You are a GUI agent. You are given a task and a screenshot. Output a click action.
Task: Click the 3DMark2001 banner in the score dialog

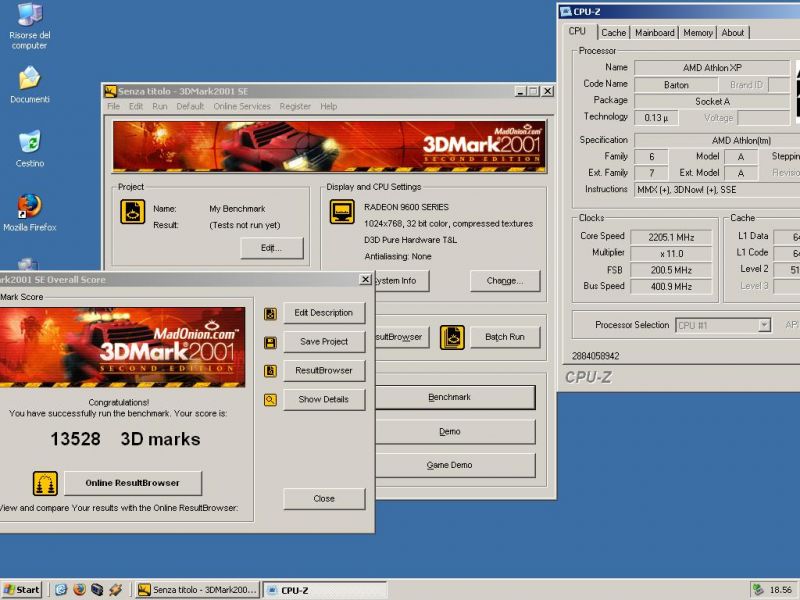click(122, 347)
